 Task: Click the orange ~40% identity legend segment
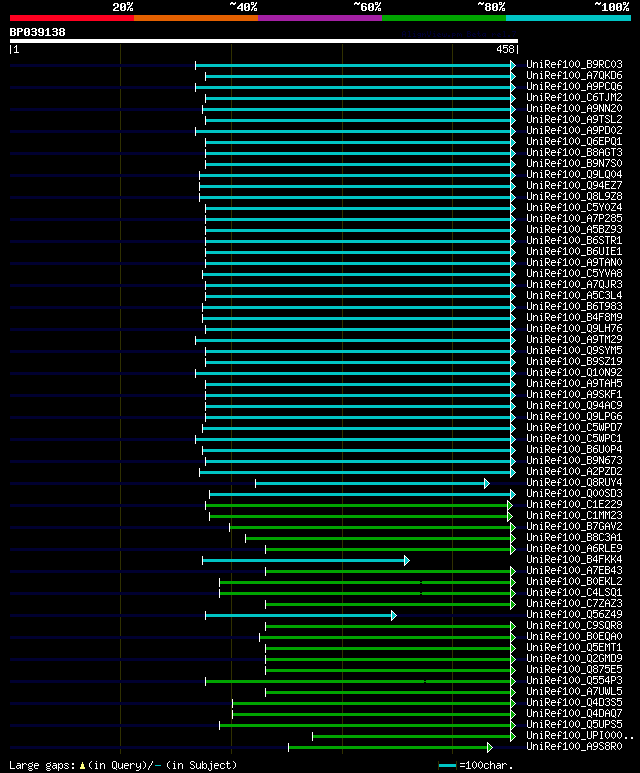[x=196, y=18]
